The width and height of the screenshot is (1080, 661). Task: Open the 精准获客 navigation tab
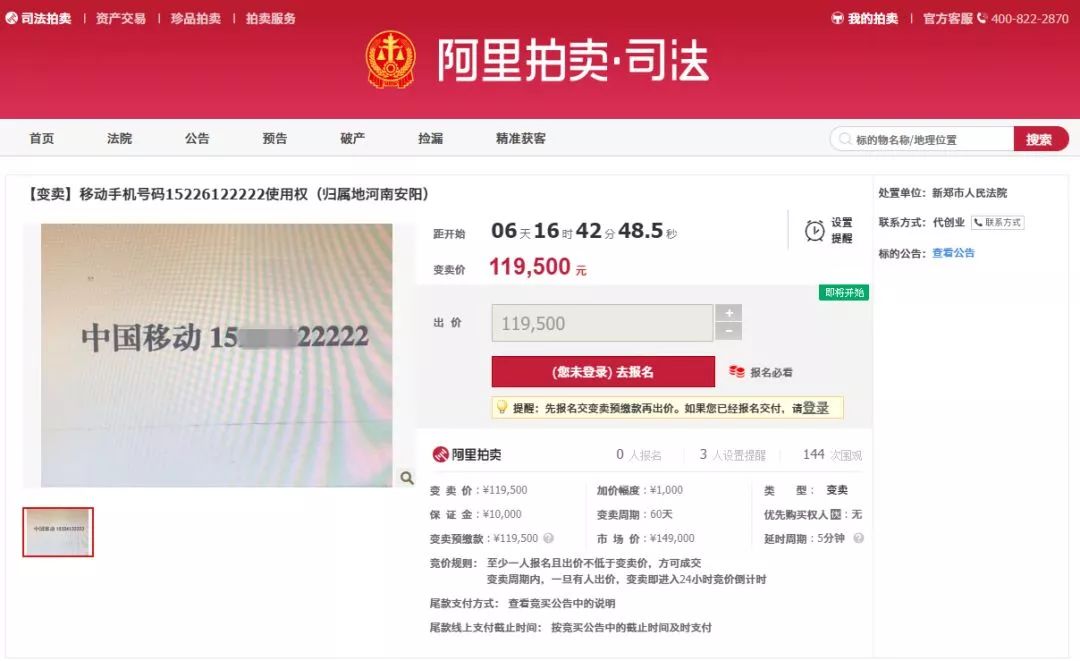(521, 138)
